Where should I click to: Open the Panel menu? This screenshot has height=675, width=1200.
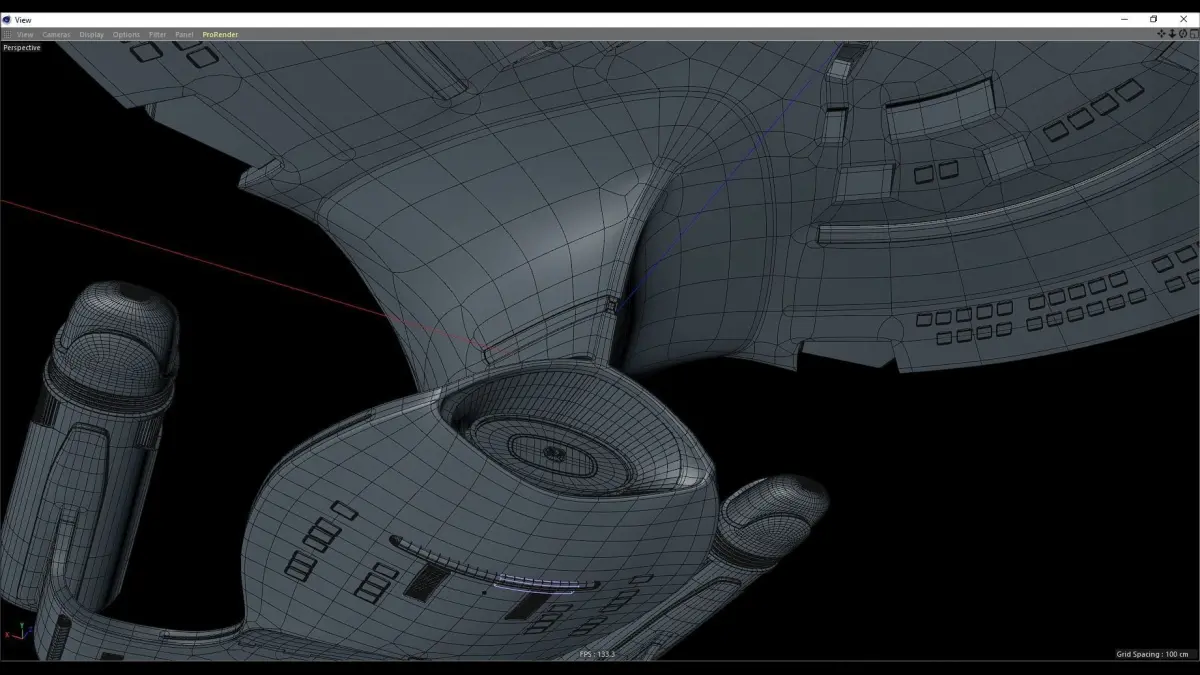coord(184,35)
